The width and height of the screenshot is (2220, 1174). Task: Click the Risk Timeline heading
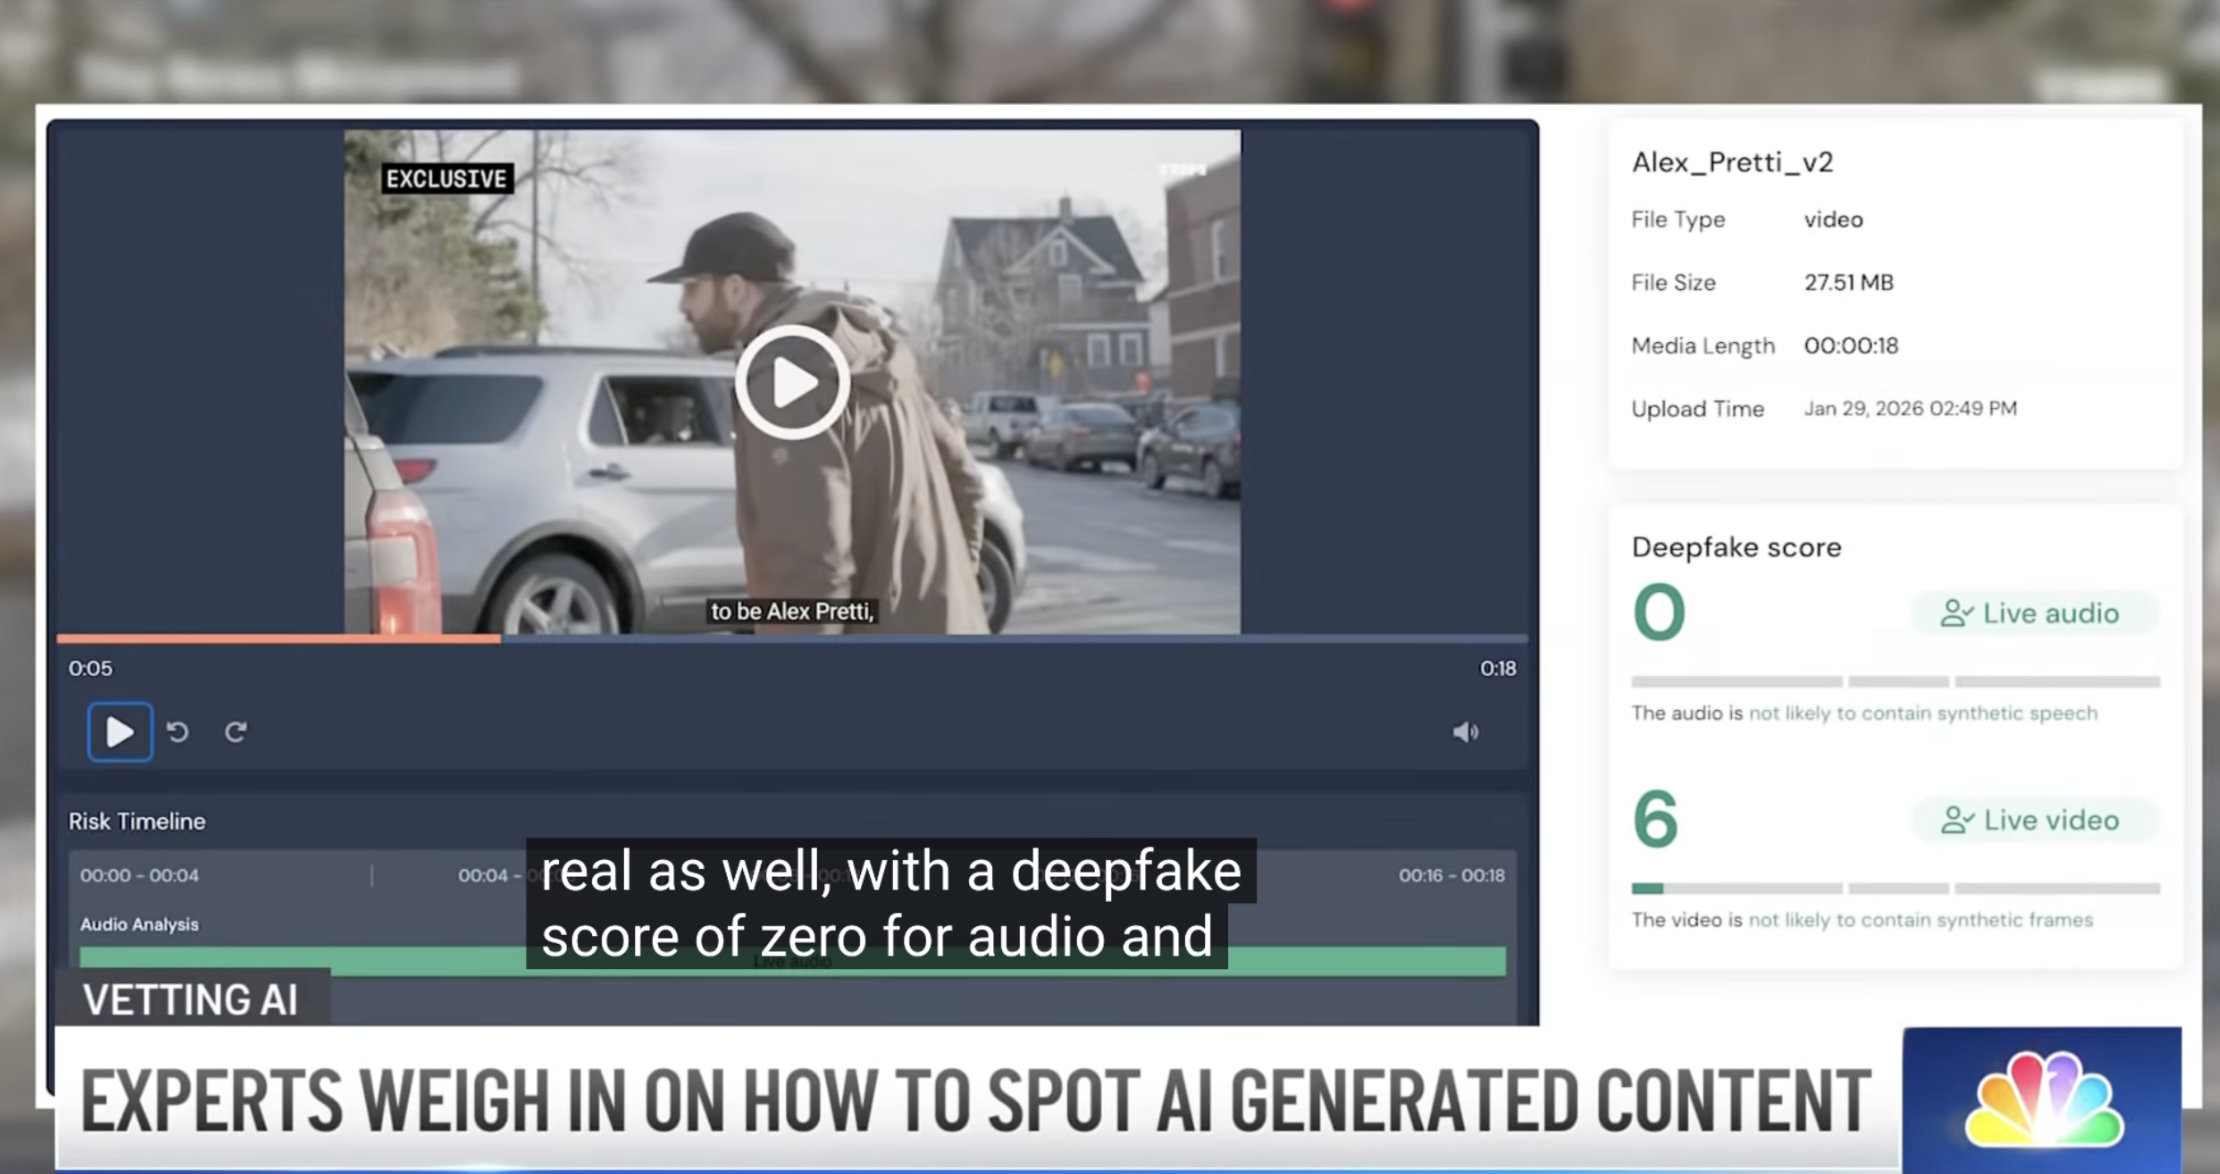(x=137, y=821)
